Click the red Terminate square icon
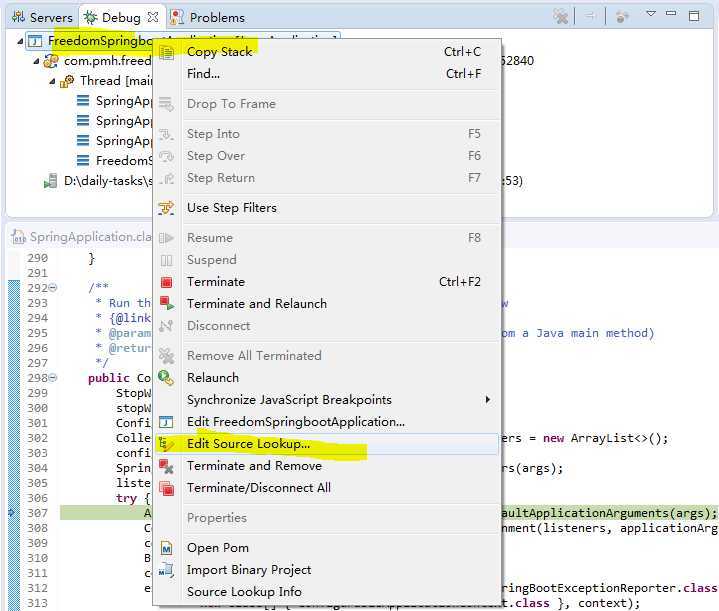This screenshot has height=611, width=719. point(166,282)
